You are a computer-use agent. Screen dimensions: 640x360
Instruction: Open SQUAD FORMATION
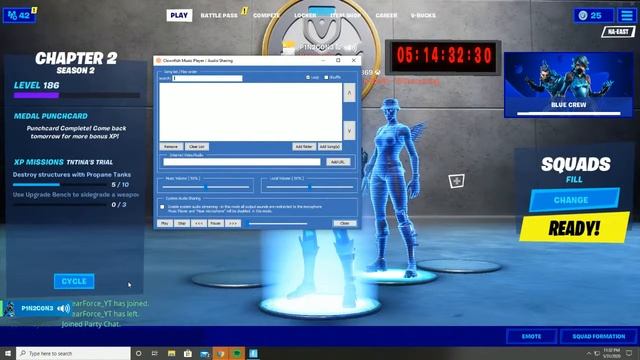tap(598, 336)
